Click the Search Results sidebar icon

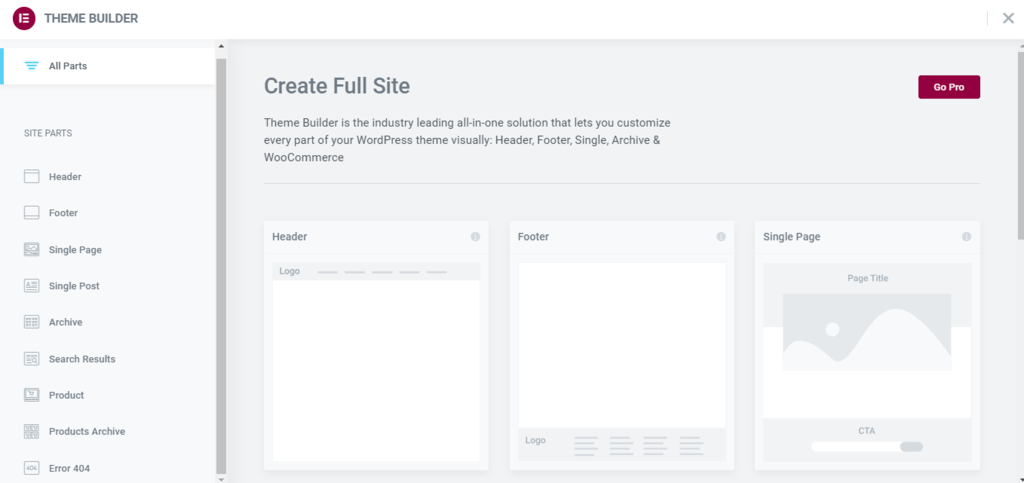[31, 359]
